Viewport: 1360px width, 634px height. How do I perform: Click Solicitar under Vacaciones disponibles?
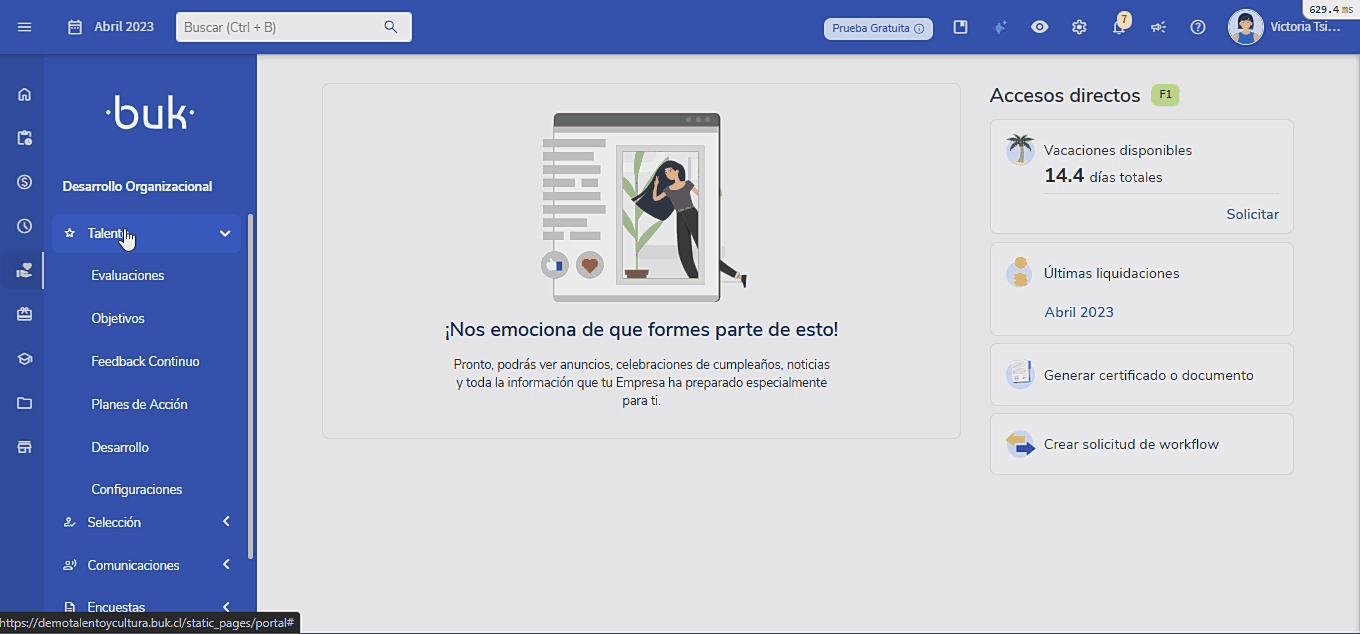click(1252, 213)
